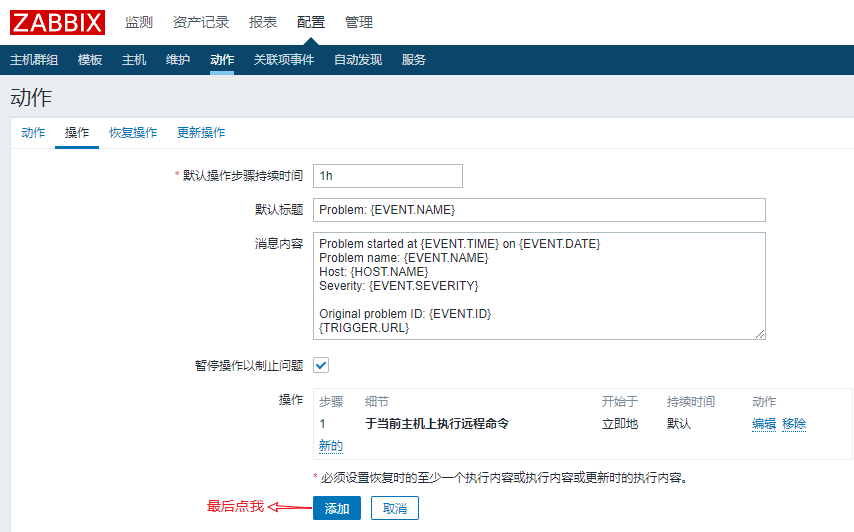Image resolution: width=854 pixels, height=532 pixels.
Task: Go to 模板 submenu
Action: [90, 60]
